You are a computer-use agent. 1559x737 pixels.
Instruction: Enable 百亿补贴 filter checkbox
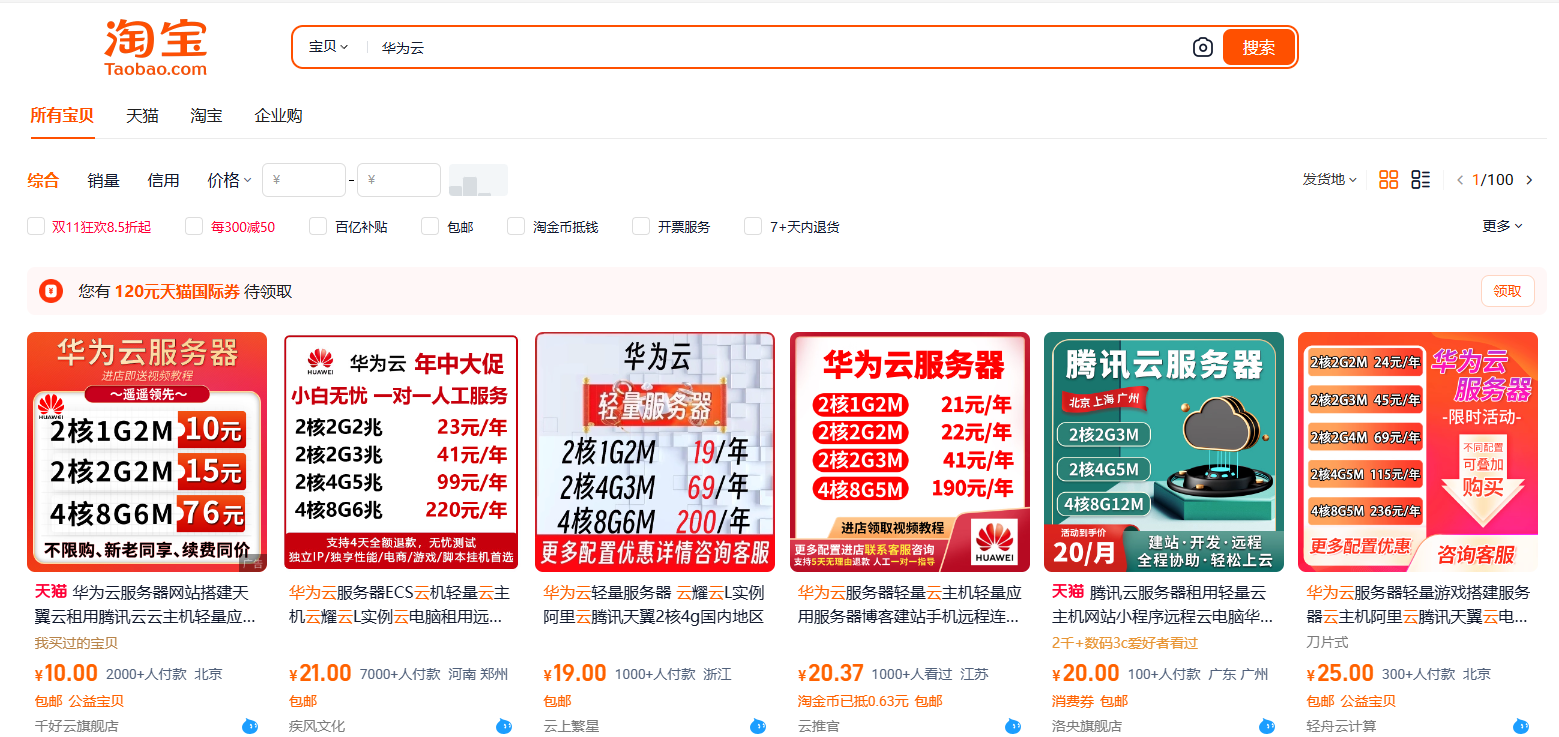pyautogui.click(x=318, y=227)
